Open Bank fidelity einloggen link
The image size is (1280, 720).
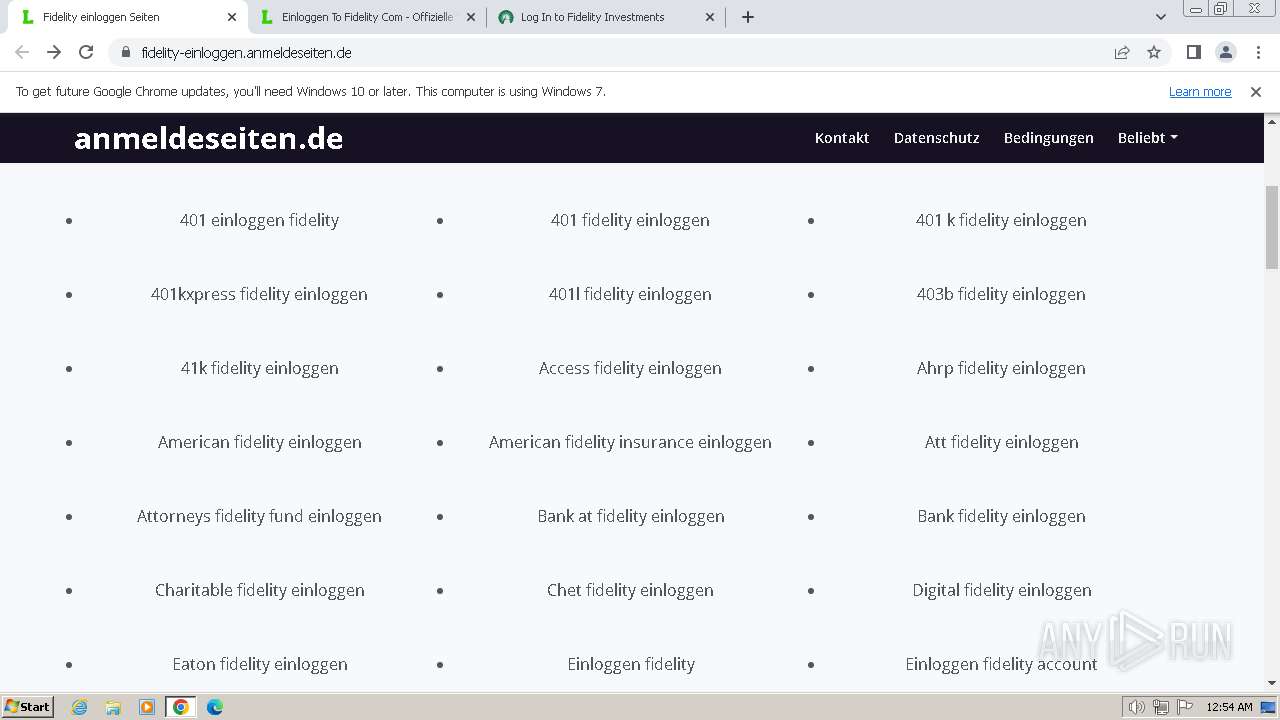click(x=1001, y=516)
